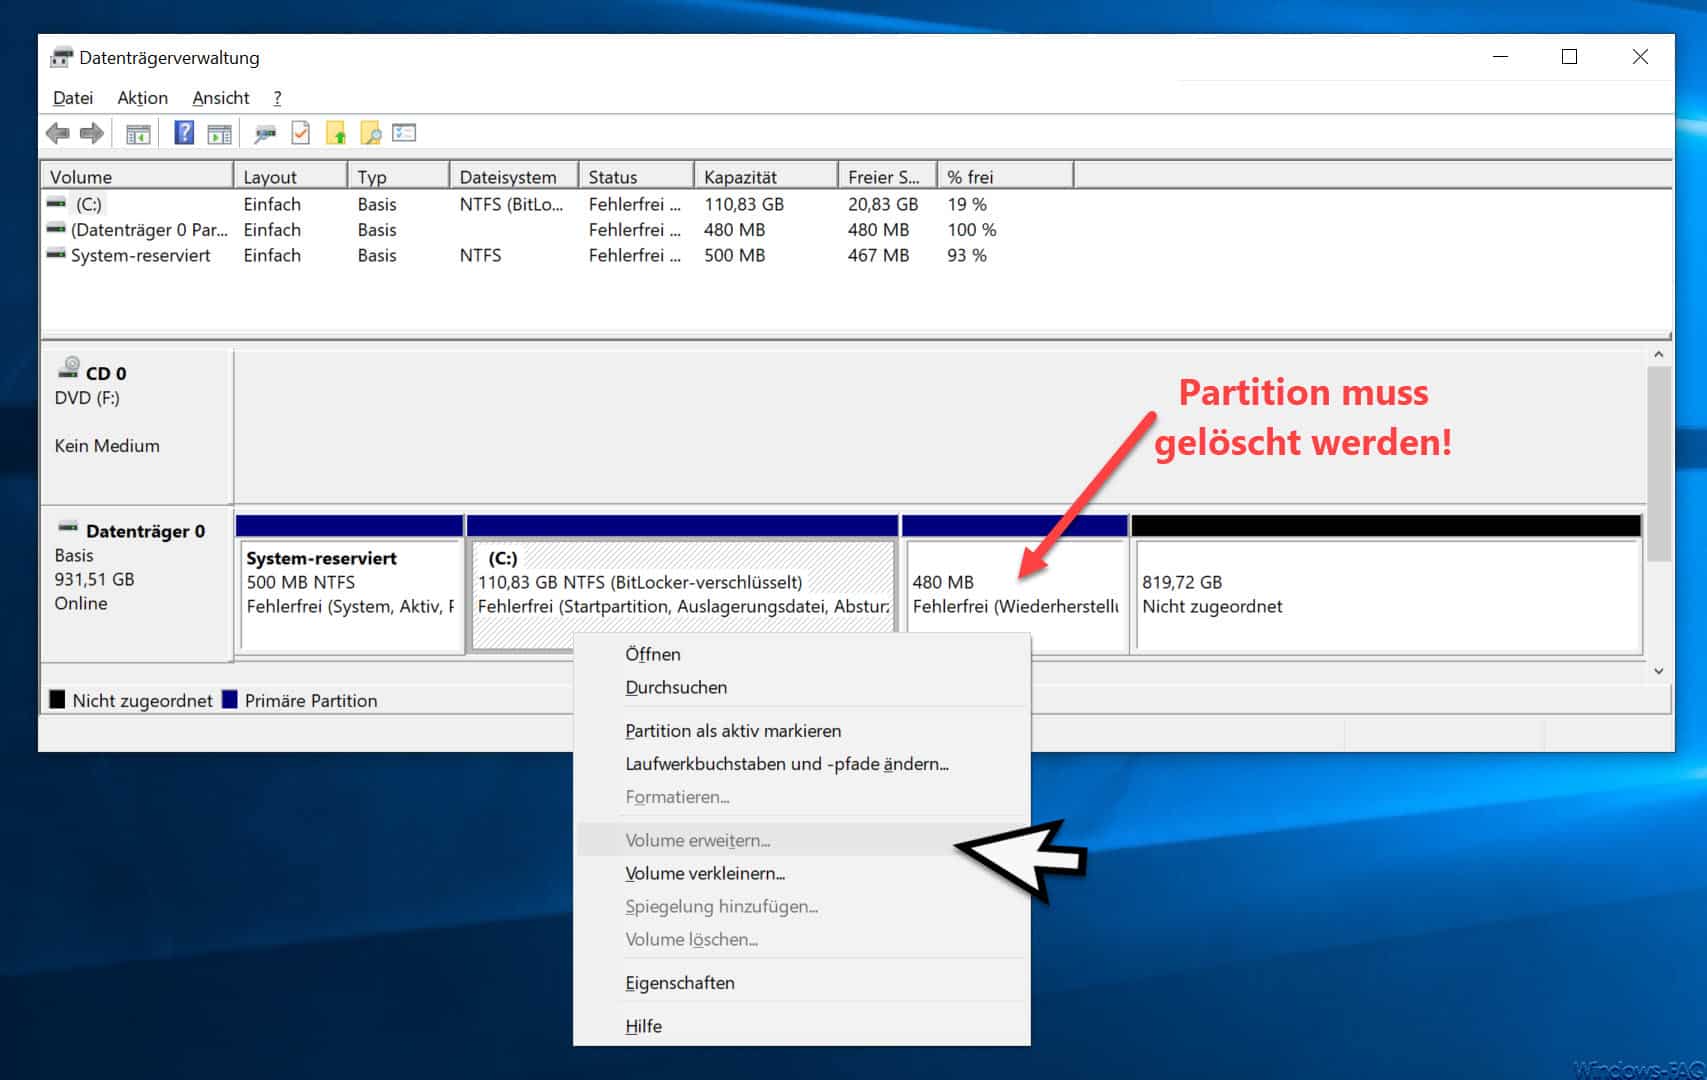This screenshot has height=1080, width=1707.
Task: Click the show/hide console tree toolbar icon
Action: (138, 133)
